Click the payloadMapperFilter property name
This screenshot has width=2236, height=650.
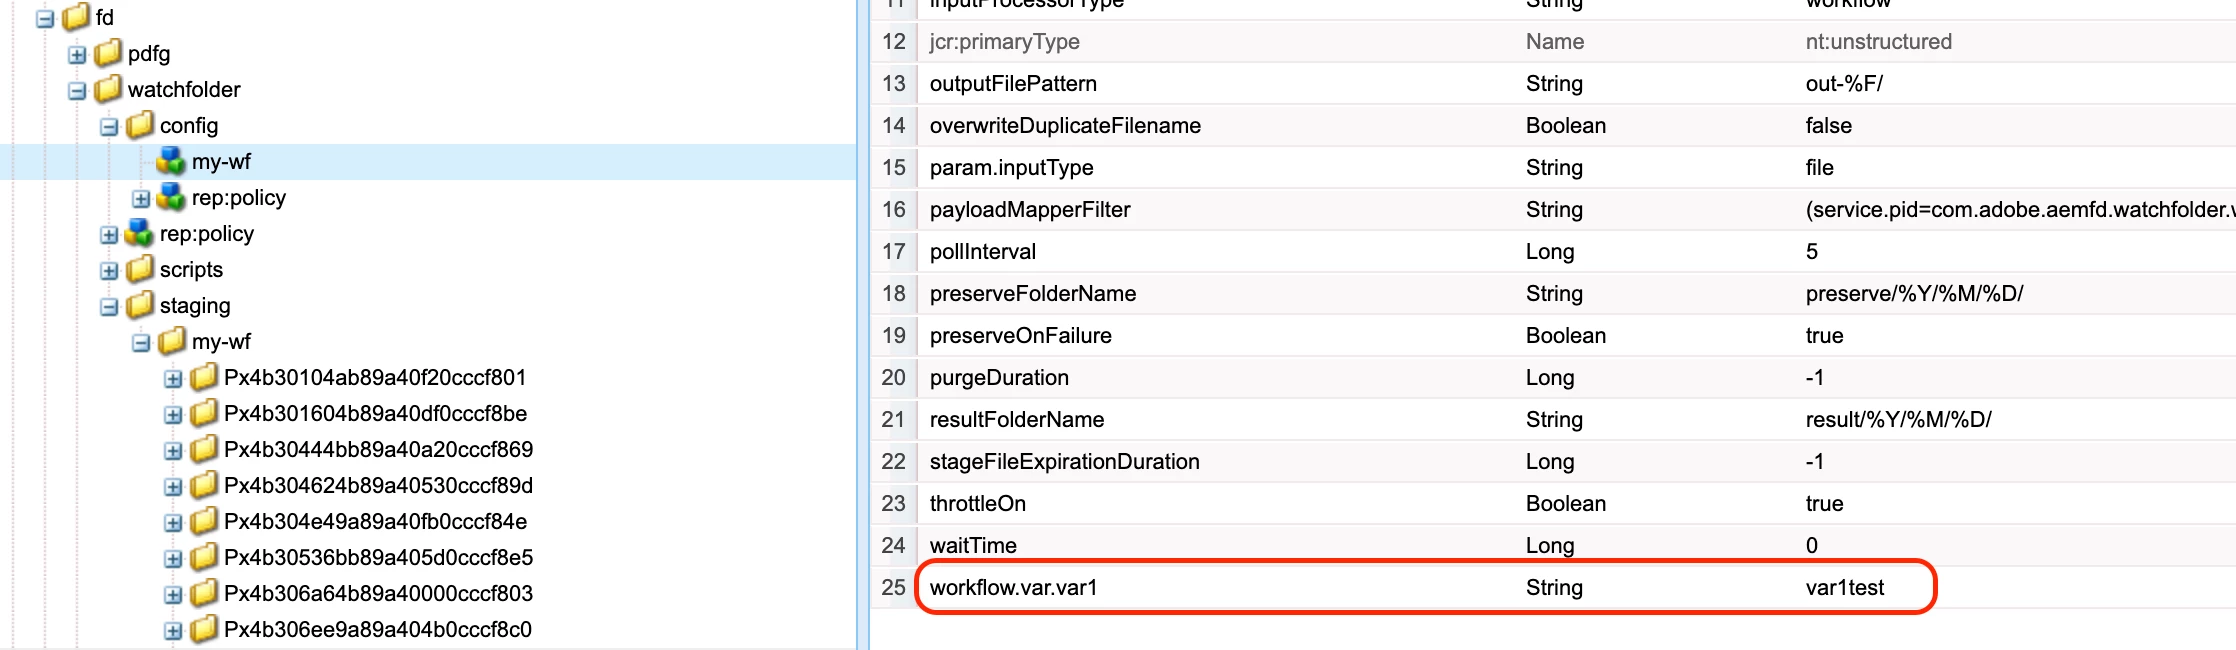(1030, 210)
